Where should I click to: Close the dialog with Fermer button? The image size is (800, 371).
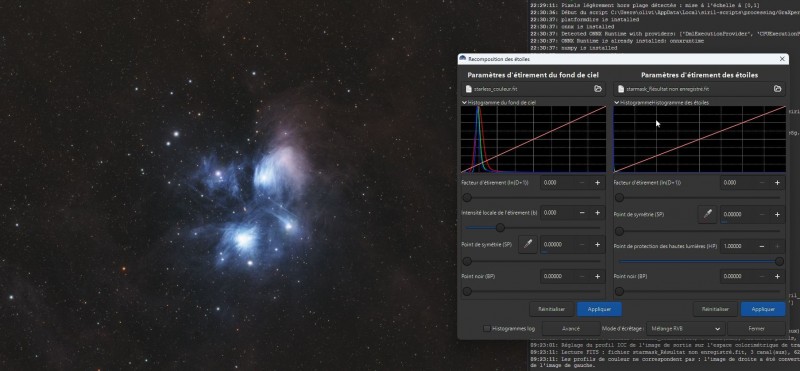(x=756, y=329)
